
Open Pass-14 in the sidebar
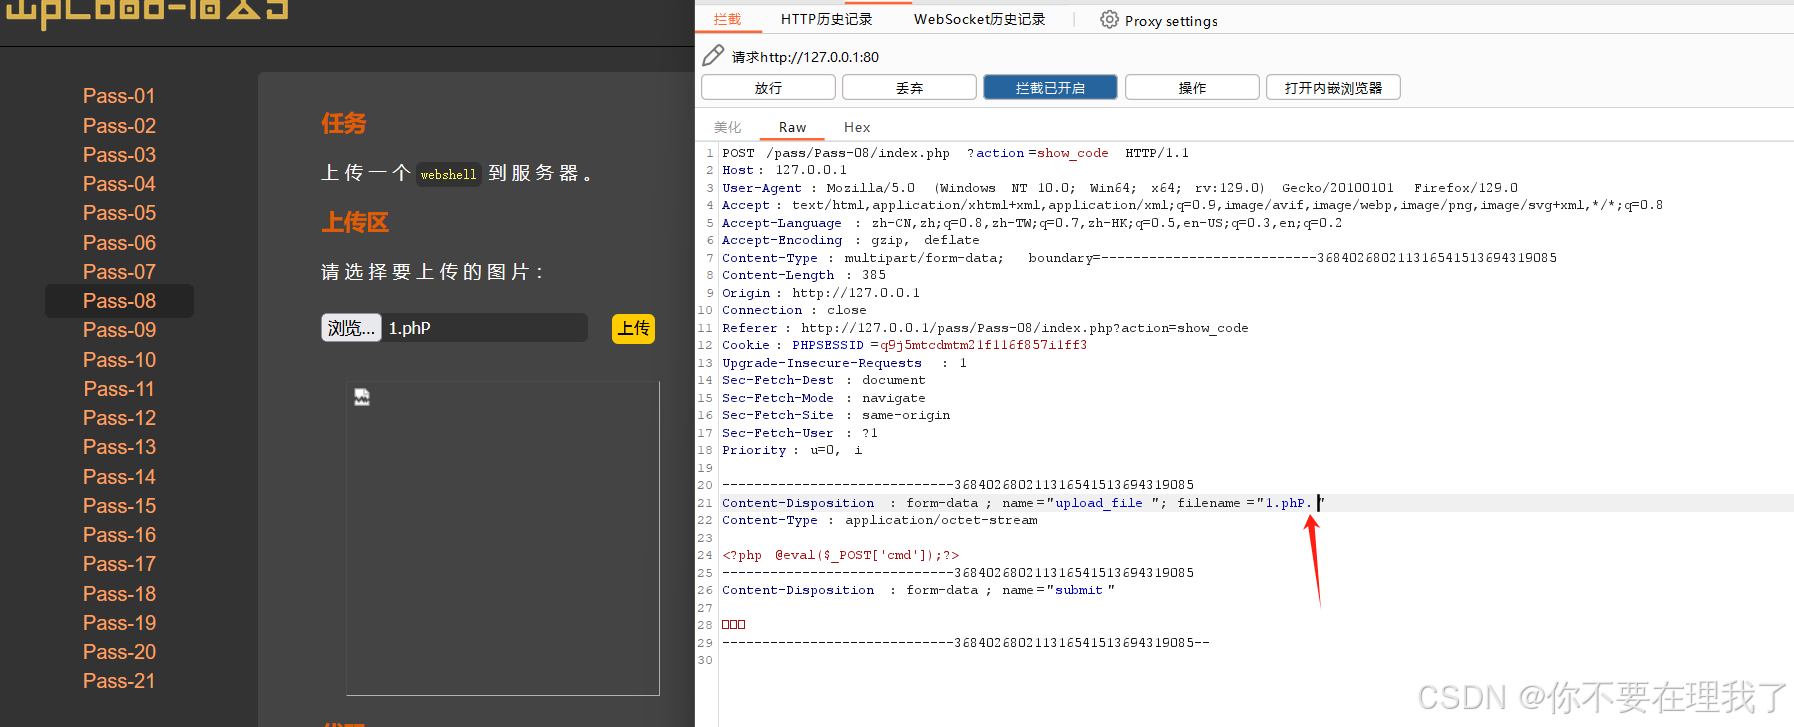pos(119,477)
